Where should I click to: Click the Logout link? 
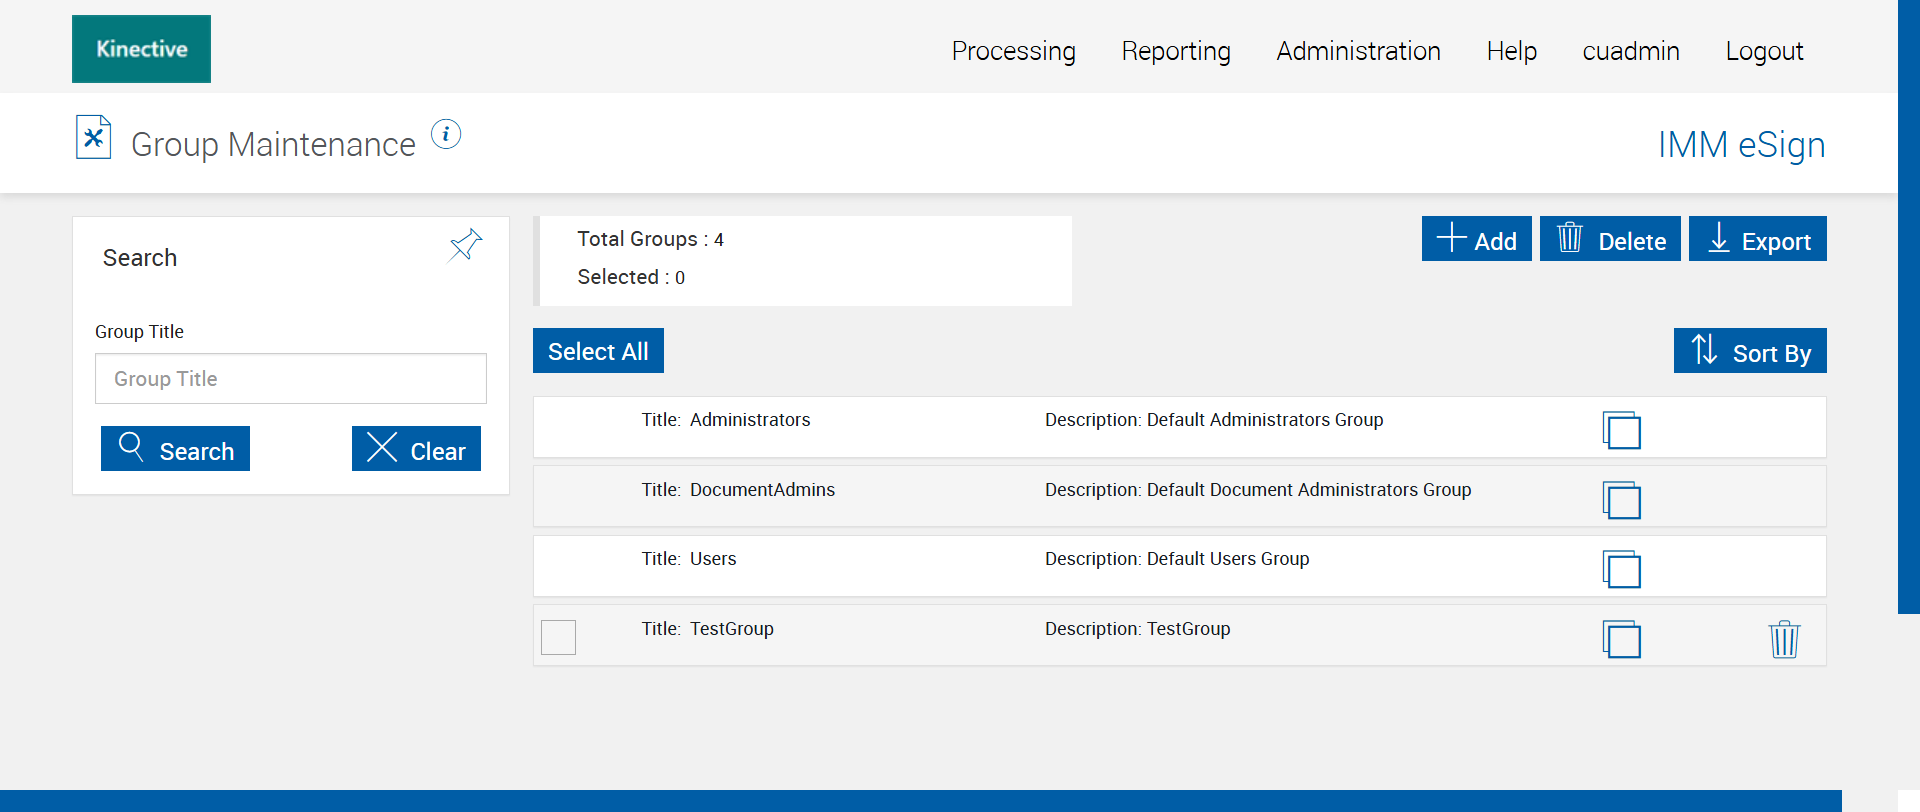coord(1764,51)
